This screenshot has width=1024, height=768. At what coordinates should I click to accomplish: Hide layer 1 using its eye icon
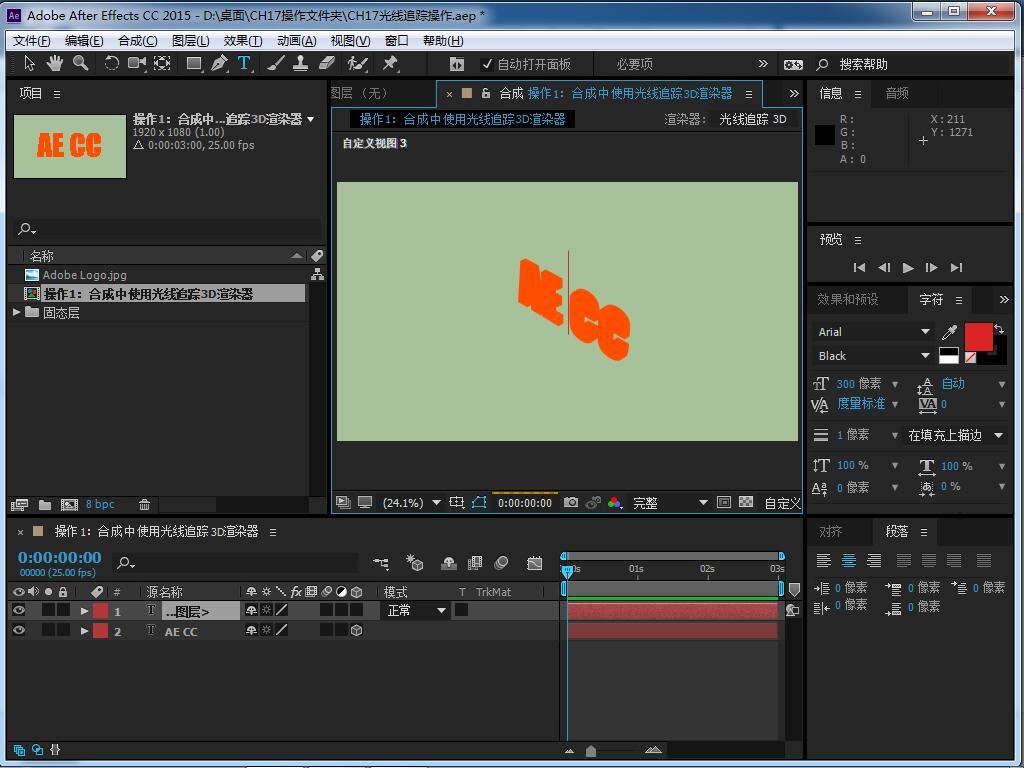[19, 610]
